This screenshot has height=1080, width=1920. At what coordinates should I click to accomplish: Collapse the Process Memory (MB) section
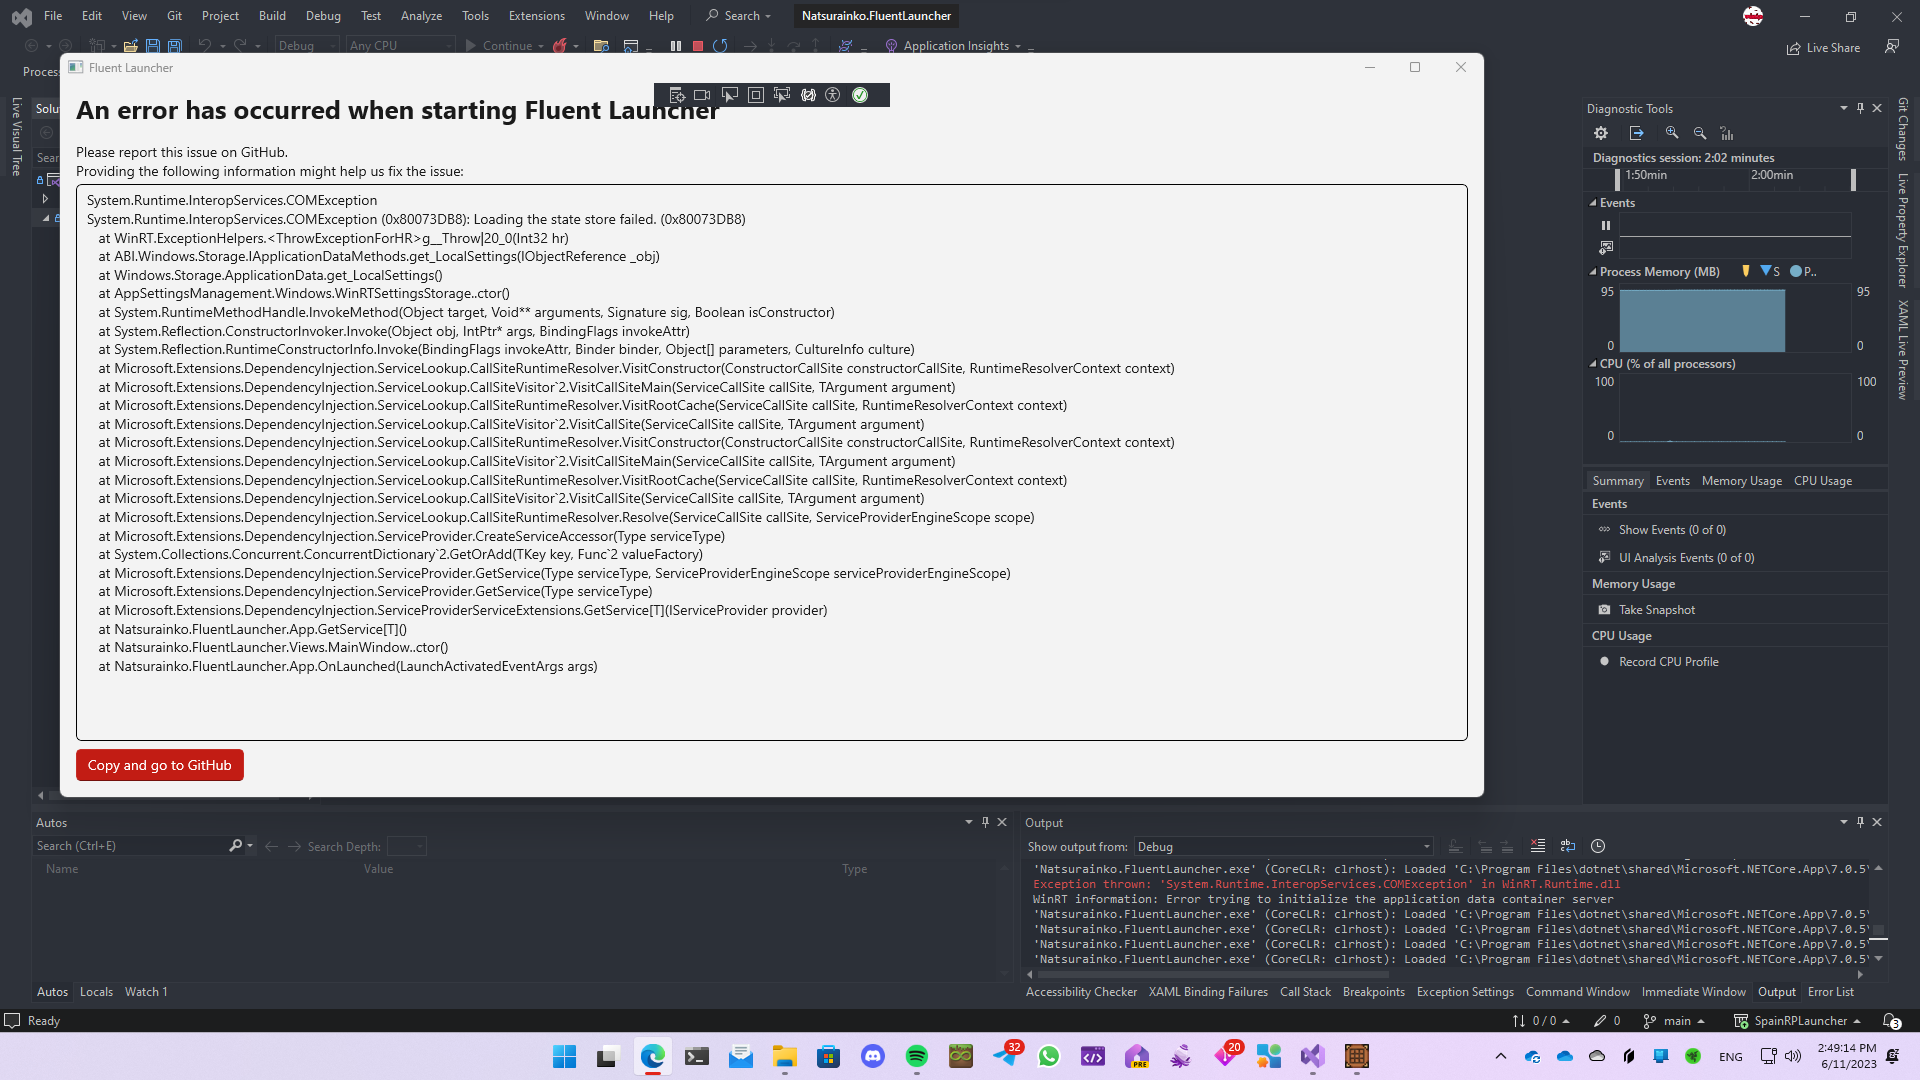(x=1593, y=271)
